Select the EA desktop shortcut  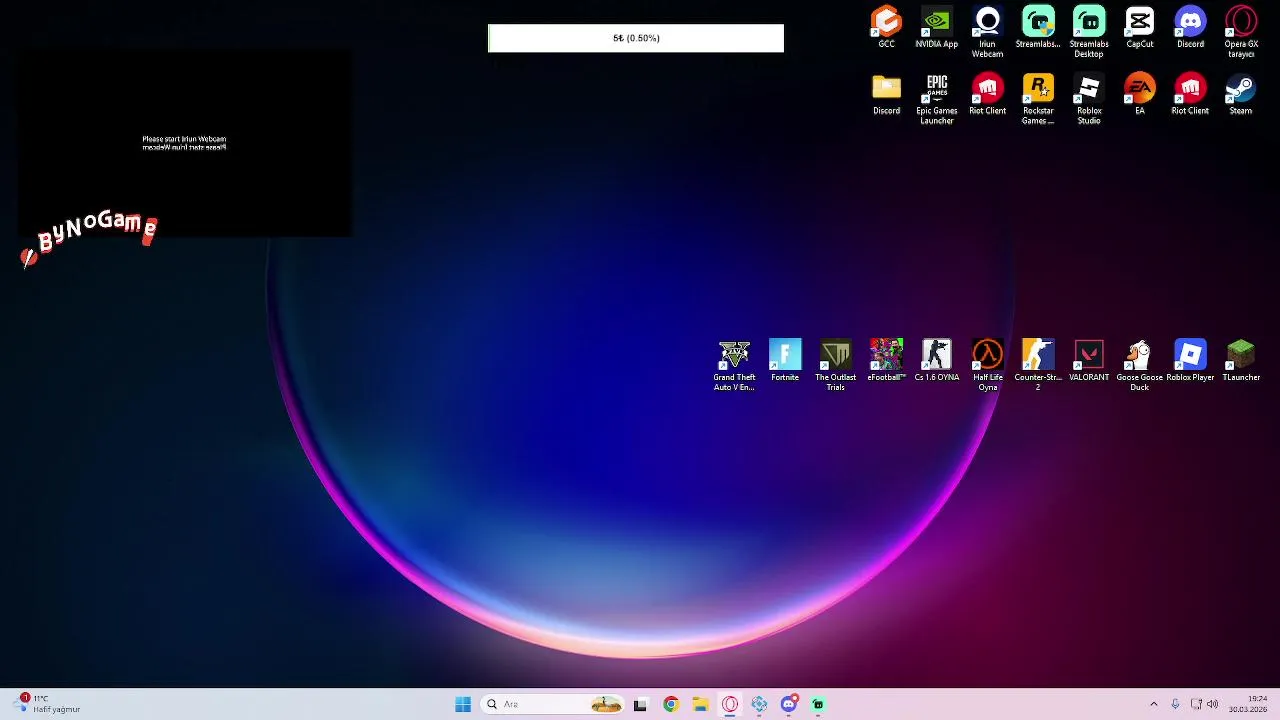pos(1139,94)
